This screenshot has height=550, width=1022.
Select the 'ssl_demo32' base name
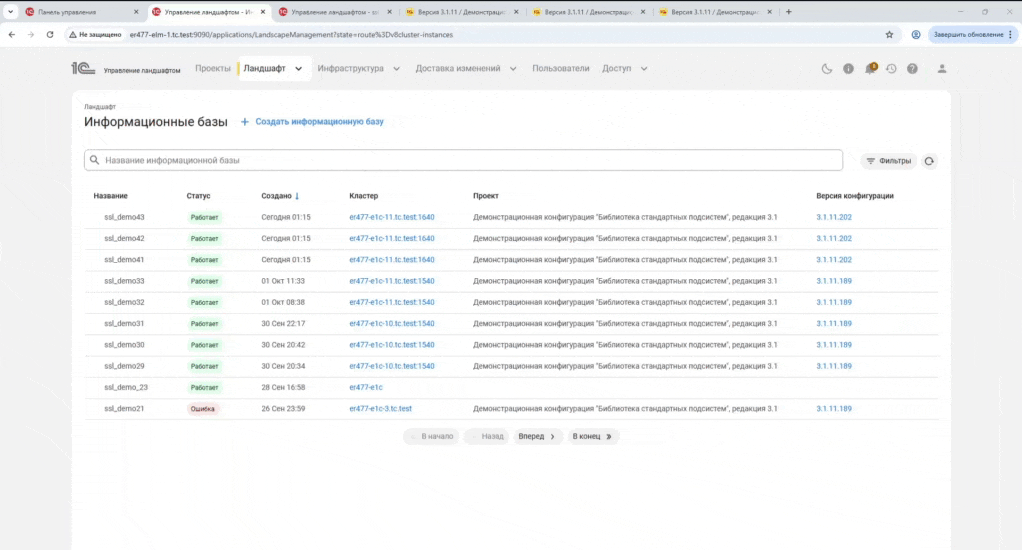124,302
